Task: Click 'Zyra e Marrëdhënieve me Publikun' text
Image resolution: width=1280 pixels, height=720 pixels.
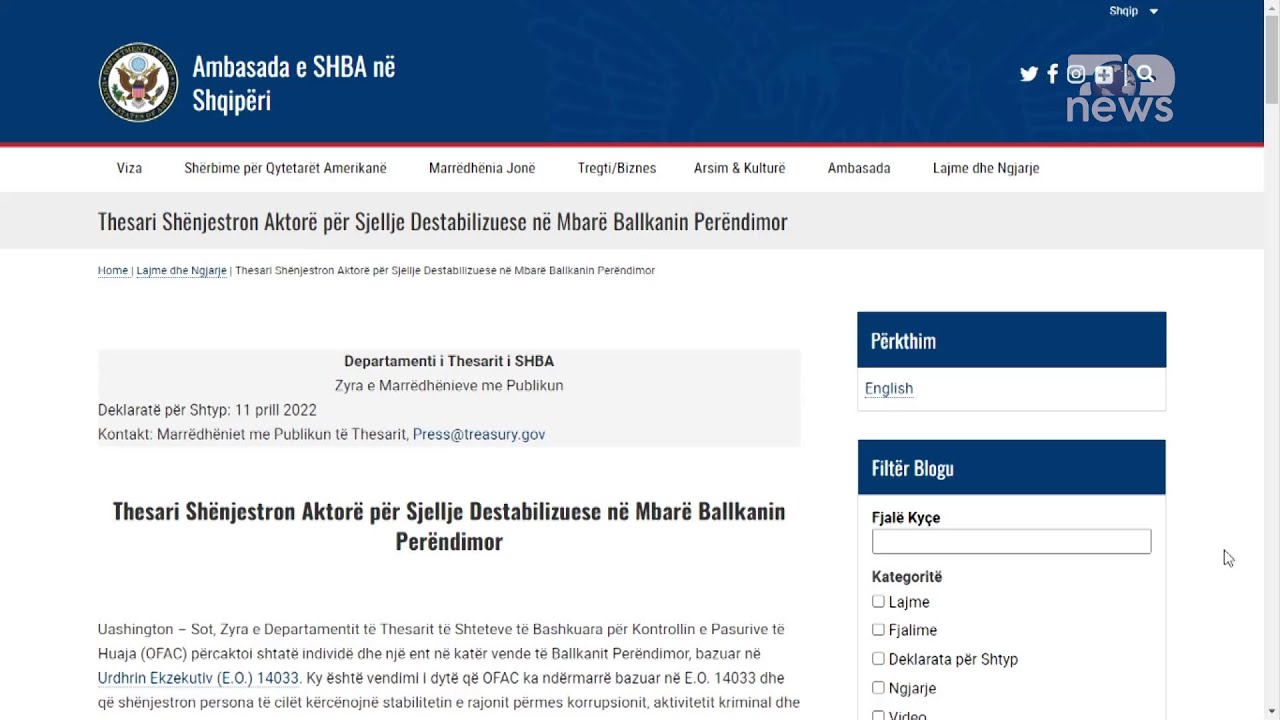Action: coord(449,385)
